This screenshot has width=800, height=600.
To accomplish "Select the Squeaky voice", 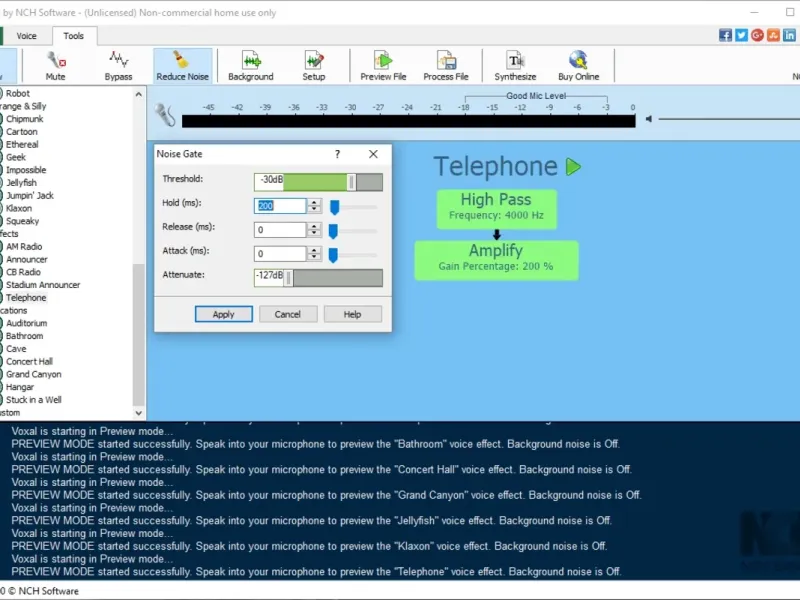I will [22, 221].
